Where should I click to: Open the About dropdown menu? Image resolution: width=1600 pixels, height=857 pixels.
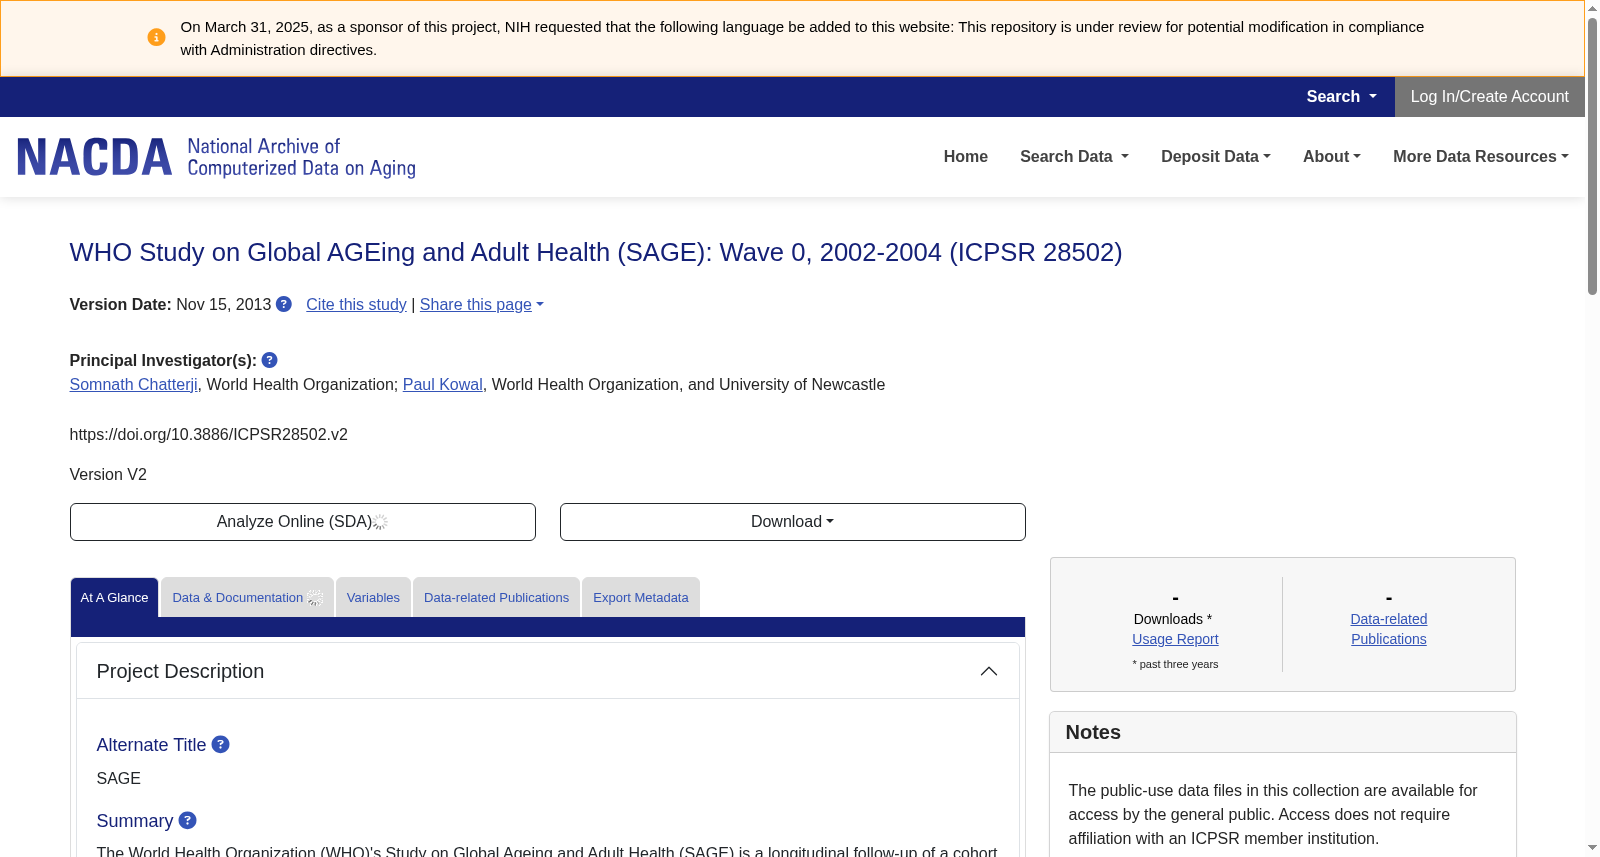[x=1332, y=157]
